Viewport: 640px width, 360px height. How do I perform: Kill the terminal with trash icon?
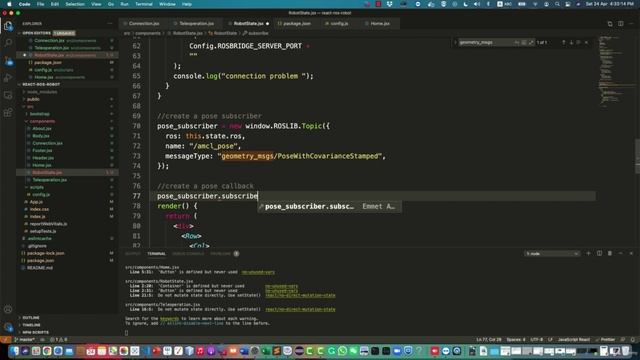[610, 253]
